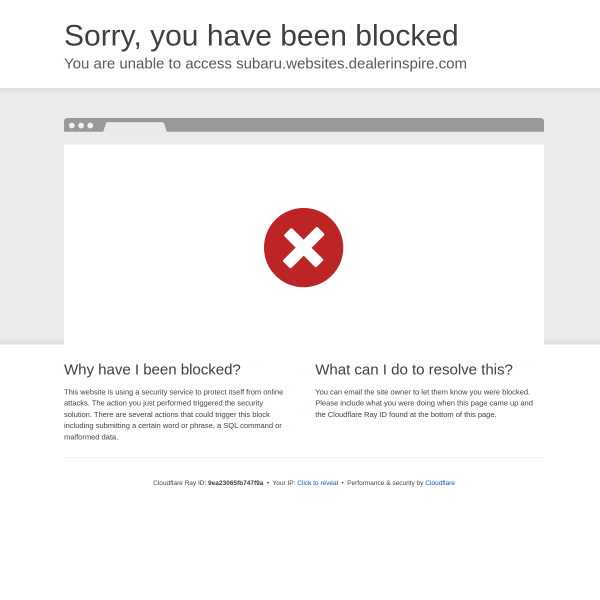Image resolution: width=600 pixels, height=600 pixels.
Task: Click the horizontal divider above the footer
Action: click(304, 457)
